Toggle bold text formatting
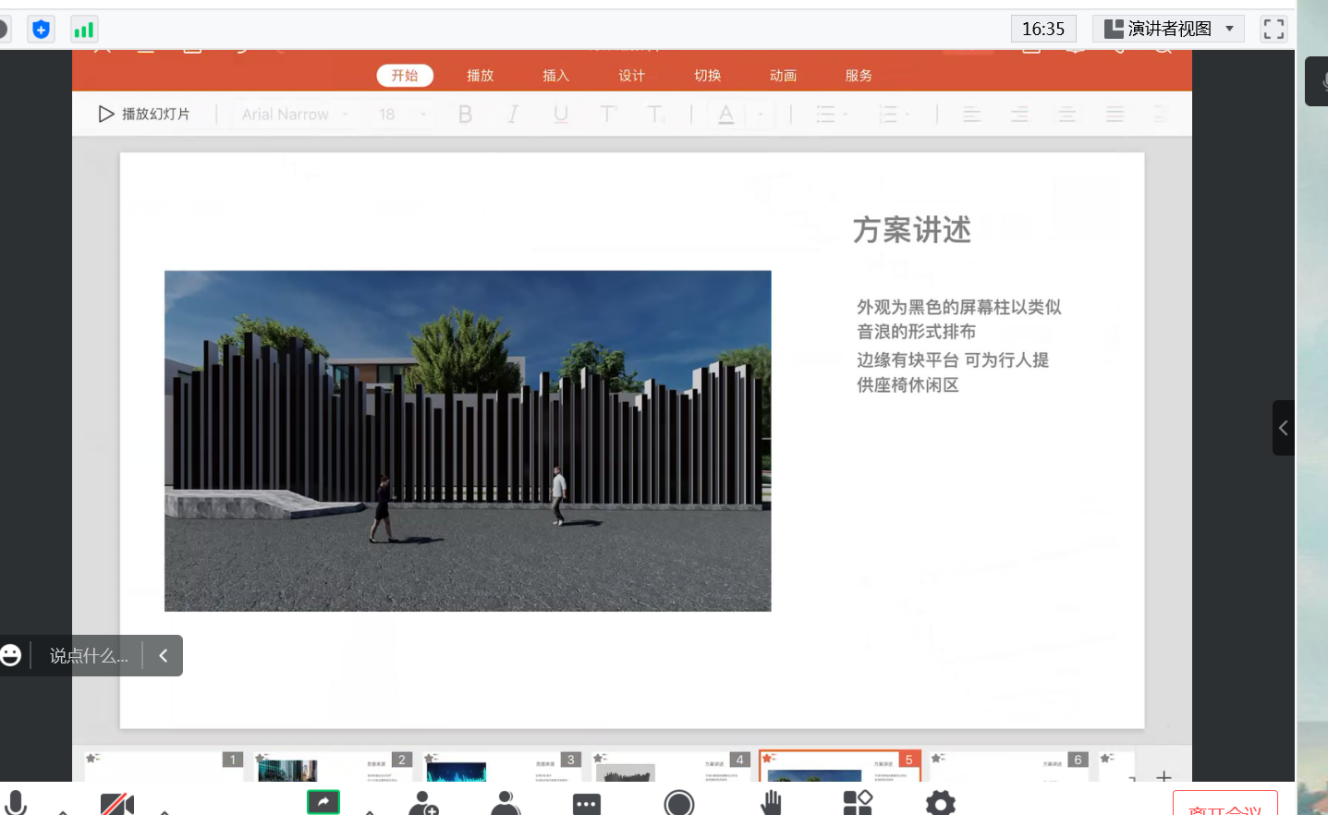This screenshot has height=815, width=1328. pos(465,115)
